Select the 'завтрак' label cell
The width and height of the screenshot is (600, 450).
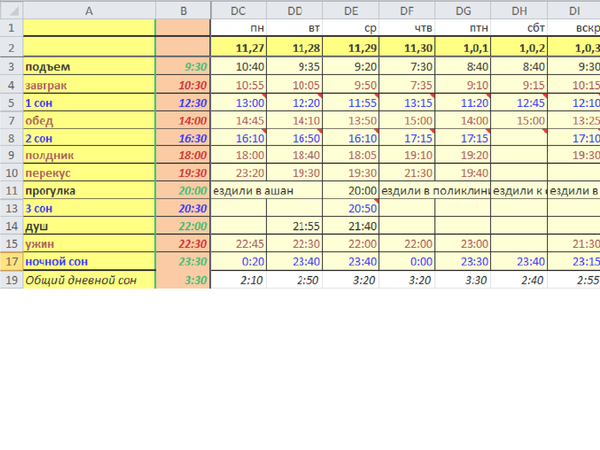point(89,85)
